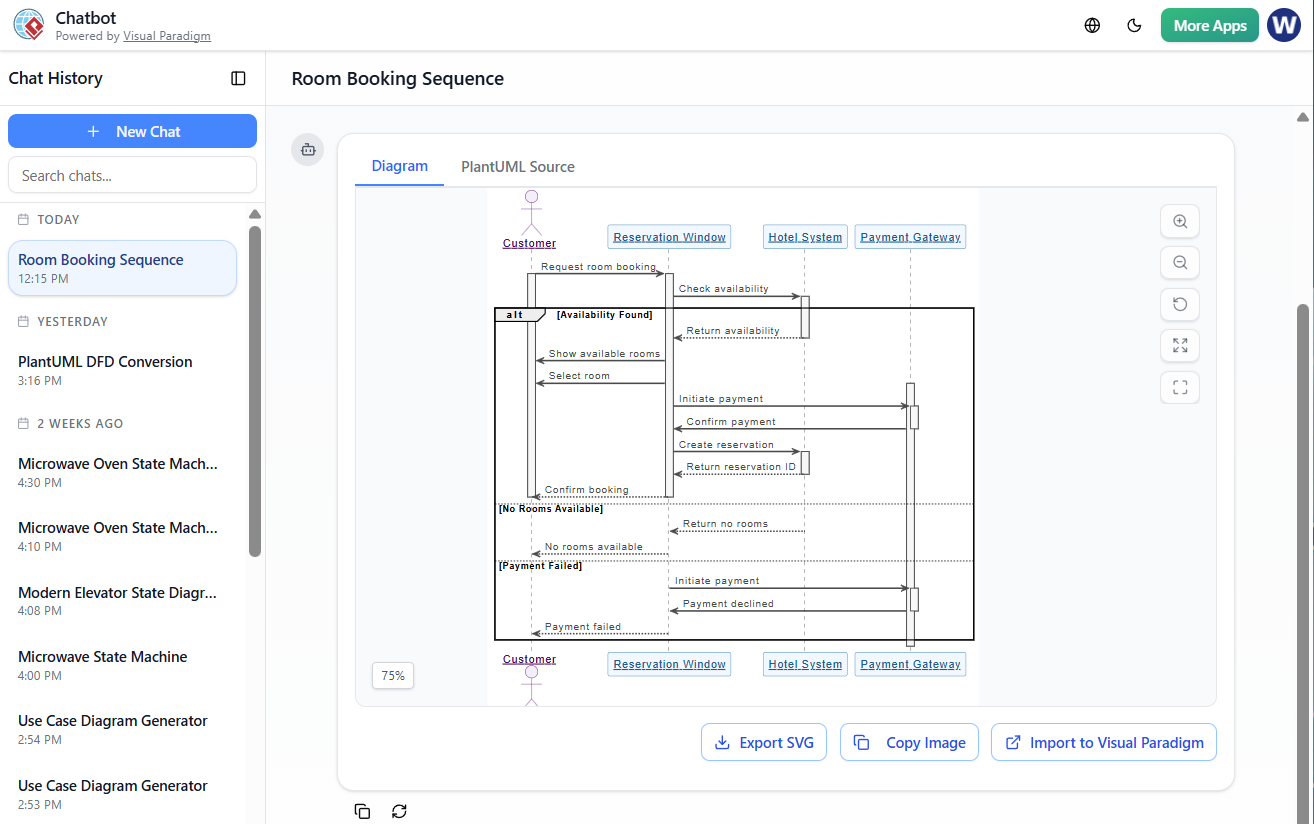Copy the diagram using the copy icon
This screenshot has height=824, width=1314.
tap(362, 811)
